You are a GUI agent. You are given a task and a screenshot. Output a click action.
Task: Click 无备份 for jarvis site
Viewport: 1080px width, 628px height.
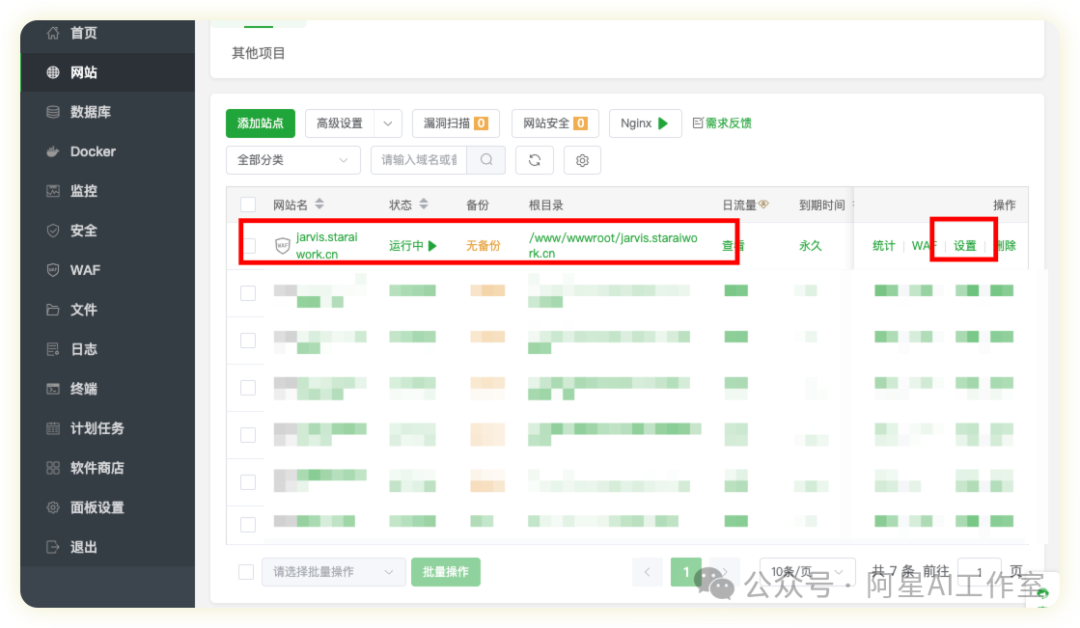tap(483, 245)
